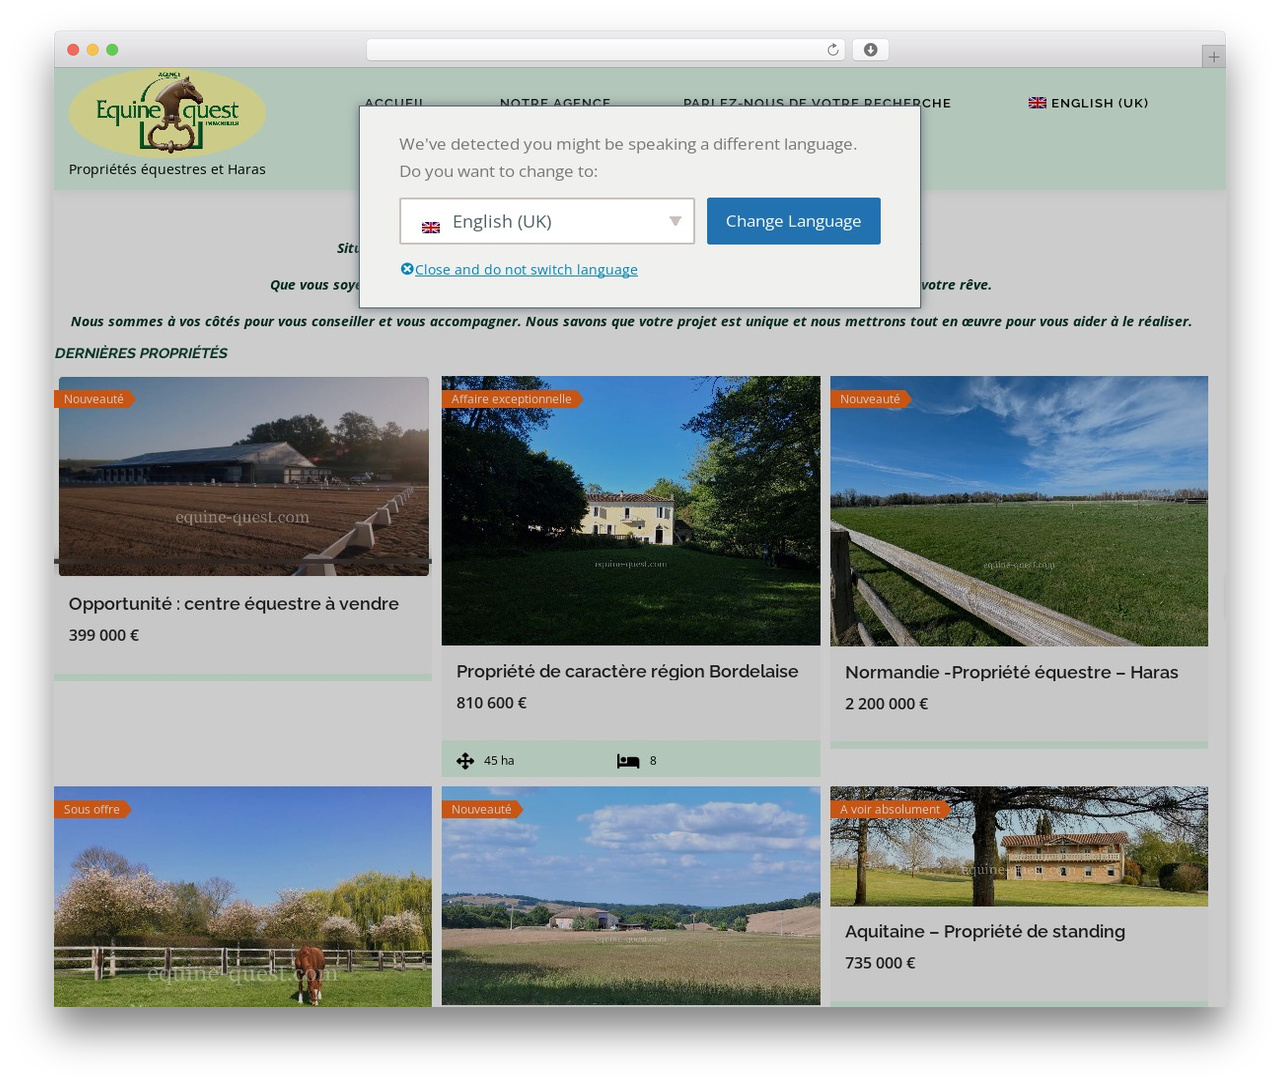This screenshot has width=1280, height=1084.
Task: Click the 2 200 000 € price
Action: [886, 704]
